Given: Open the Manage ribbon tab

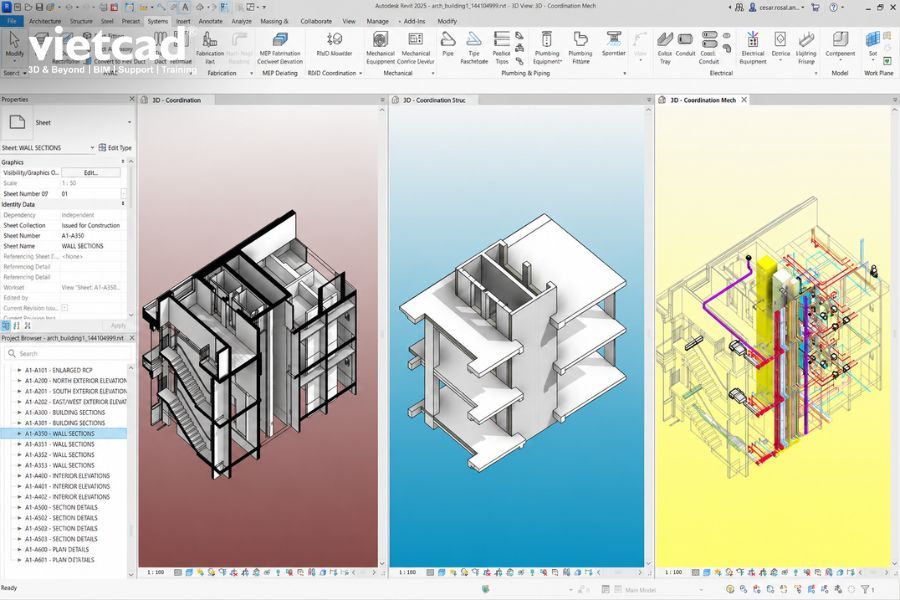Looking at the screenshot, I should click(x=377, y=21).
